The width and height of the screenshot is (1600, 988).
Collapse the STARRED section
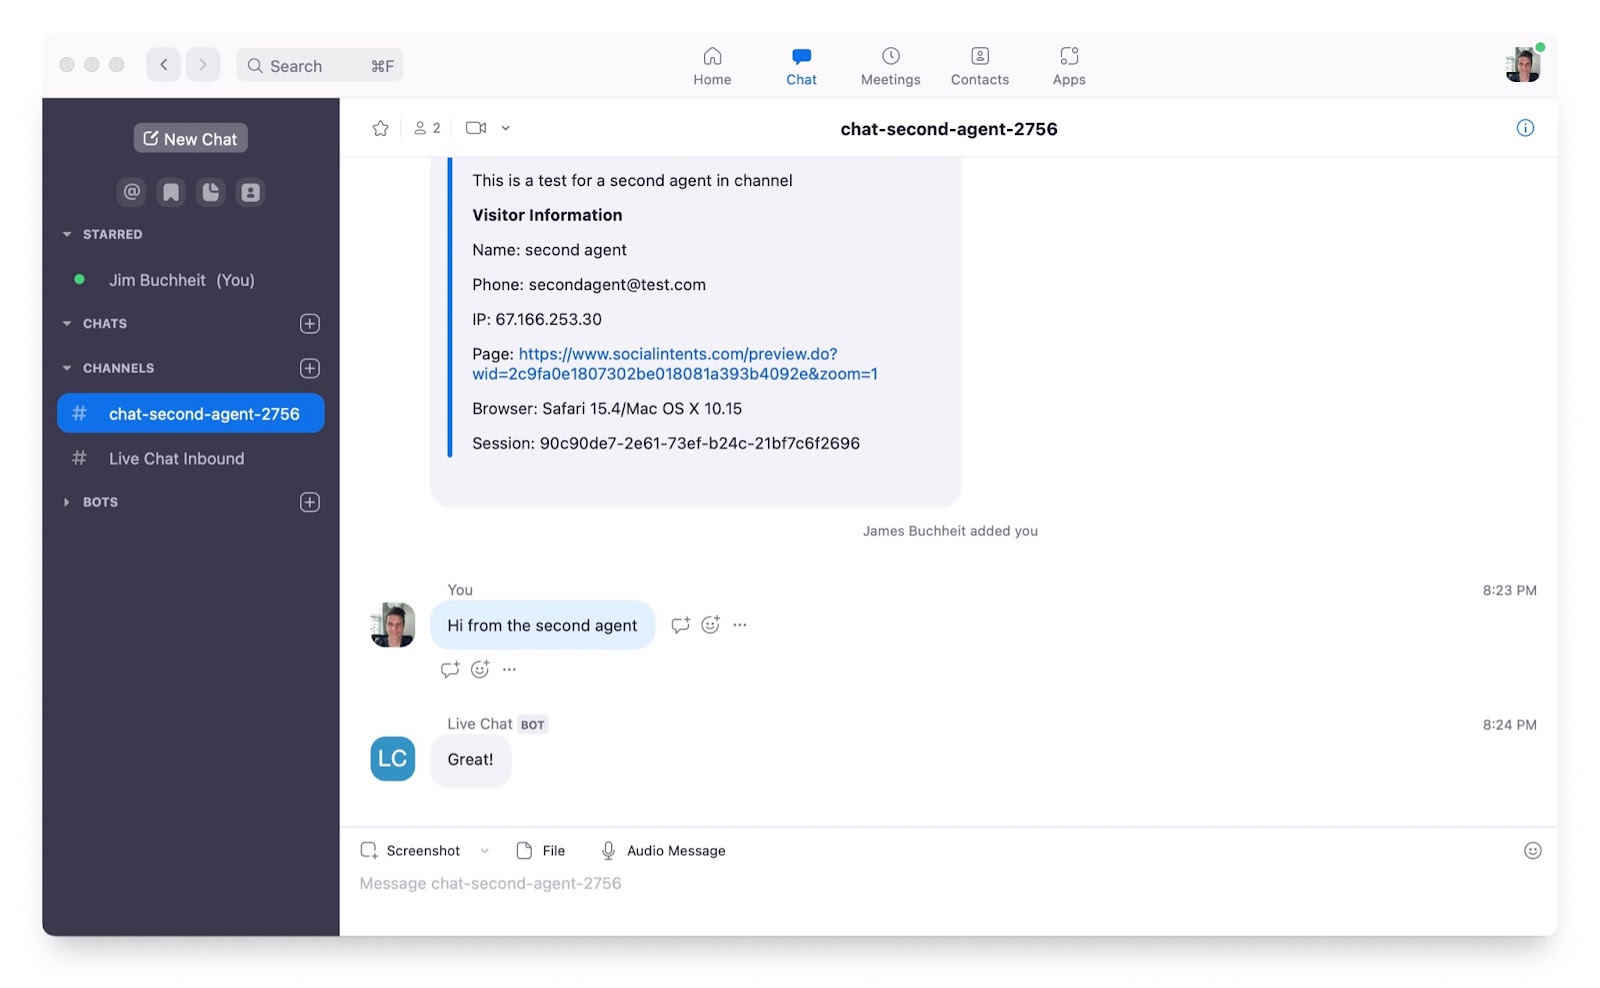pyautogui.click(x=67, y=234)
